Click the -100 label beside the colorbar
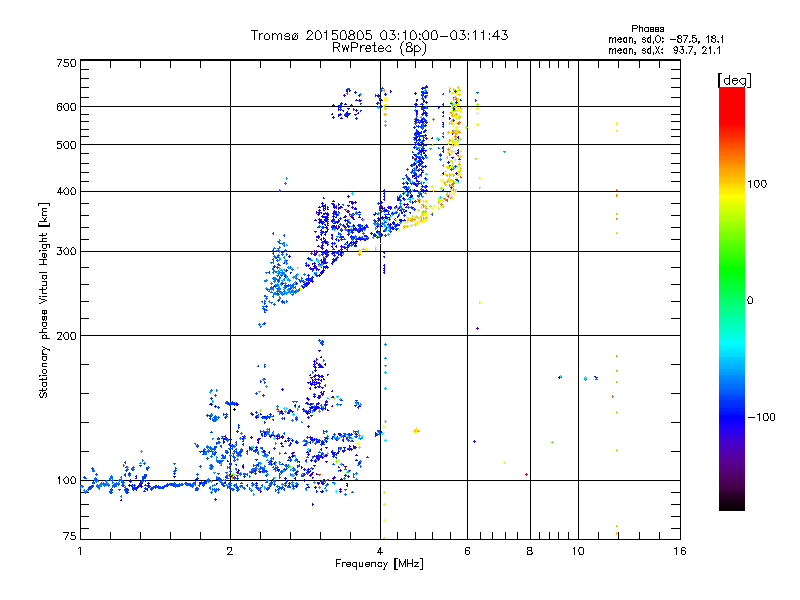 pos(761,417)
